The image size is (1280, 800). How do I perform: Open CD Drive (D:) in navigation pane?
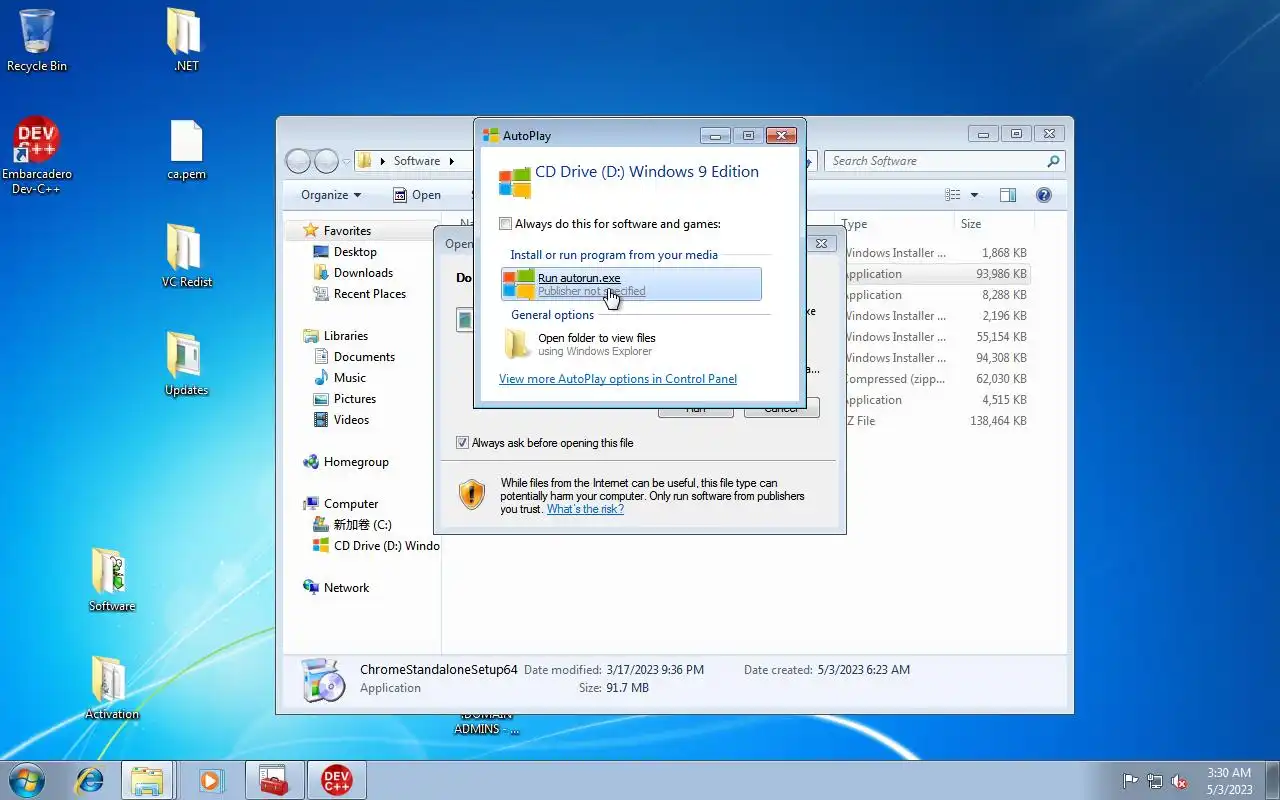(386, 546)
